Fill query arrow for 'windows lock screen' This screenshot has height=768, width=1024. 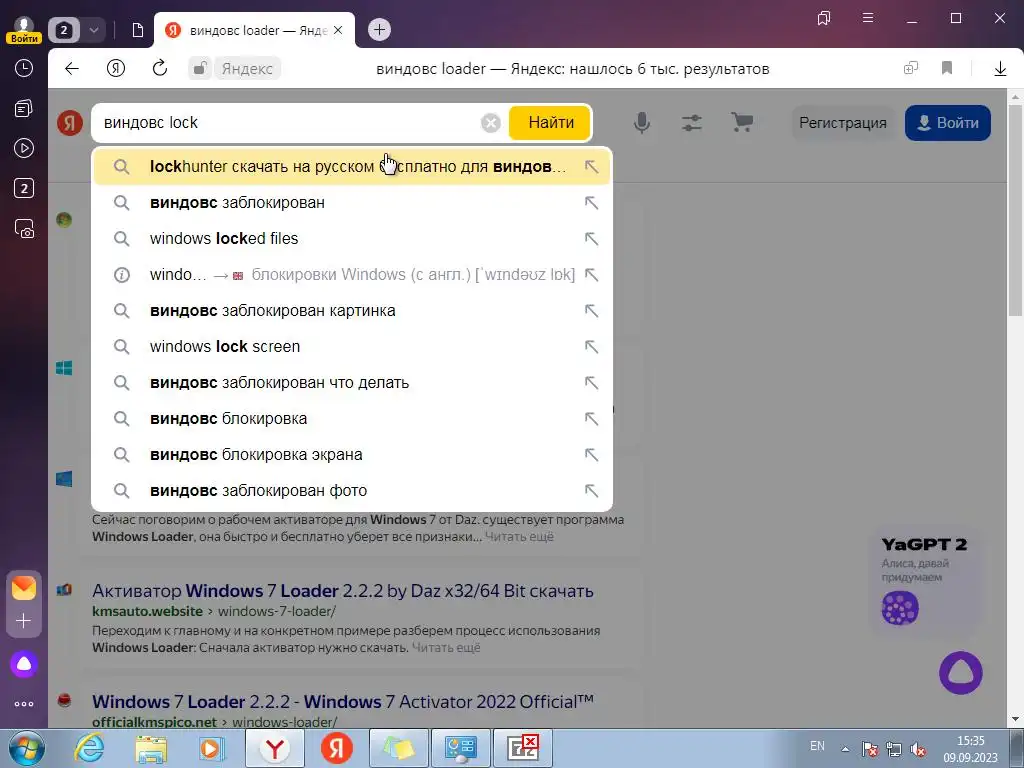coord(591,346)
